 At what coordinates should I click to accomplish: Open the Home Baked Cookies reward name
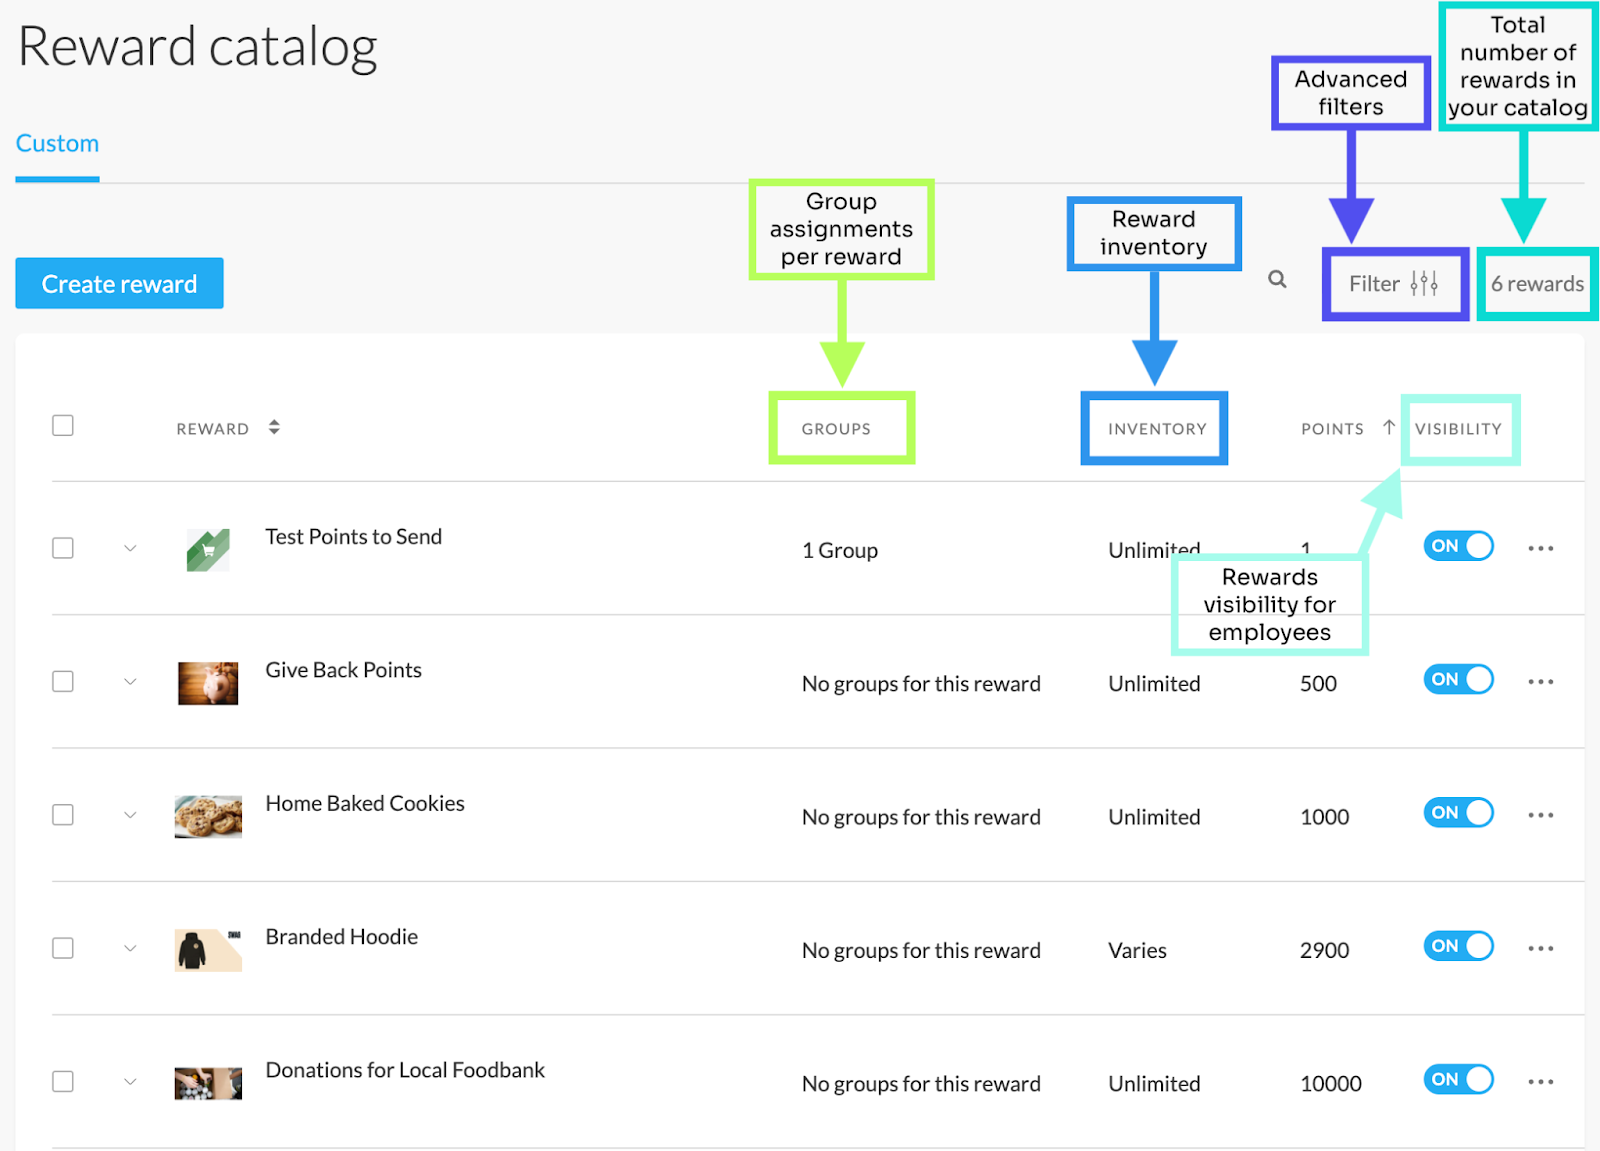(365, 804)
